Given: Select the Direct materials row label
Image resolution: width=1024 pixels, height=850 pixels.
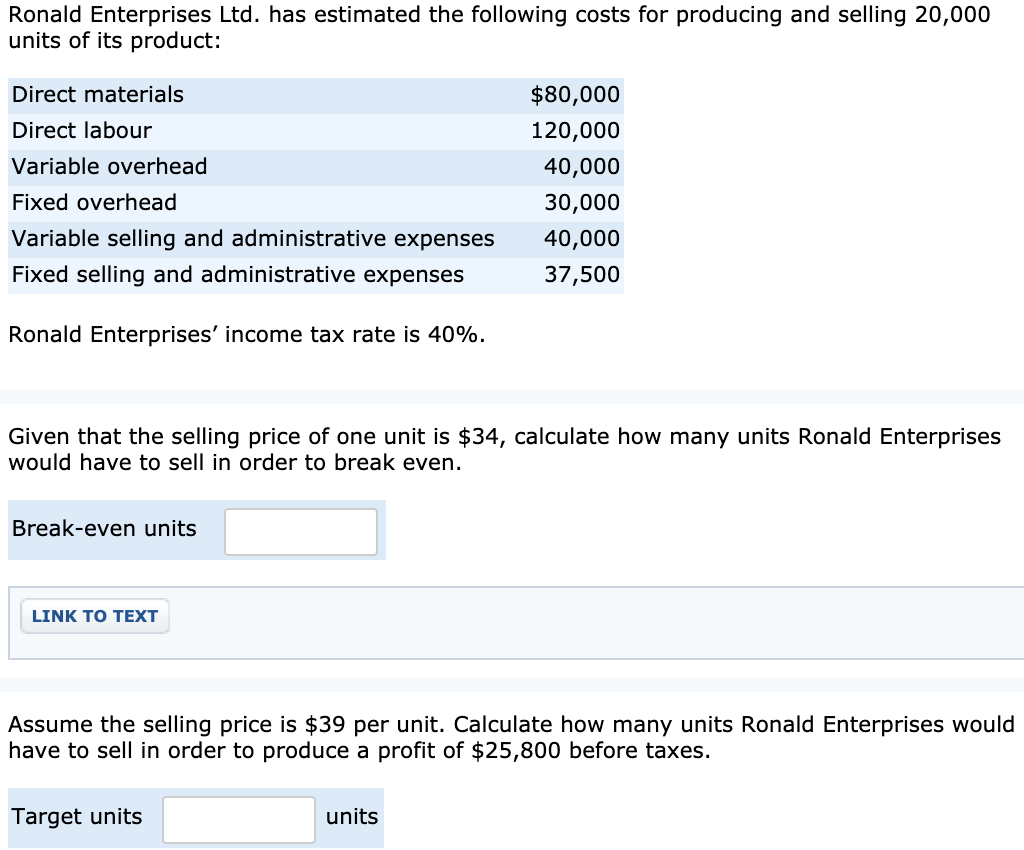Looking at the screenshot, I should point(98,95).
